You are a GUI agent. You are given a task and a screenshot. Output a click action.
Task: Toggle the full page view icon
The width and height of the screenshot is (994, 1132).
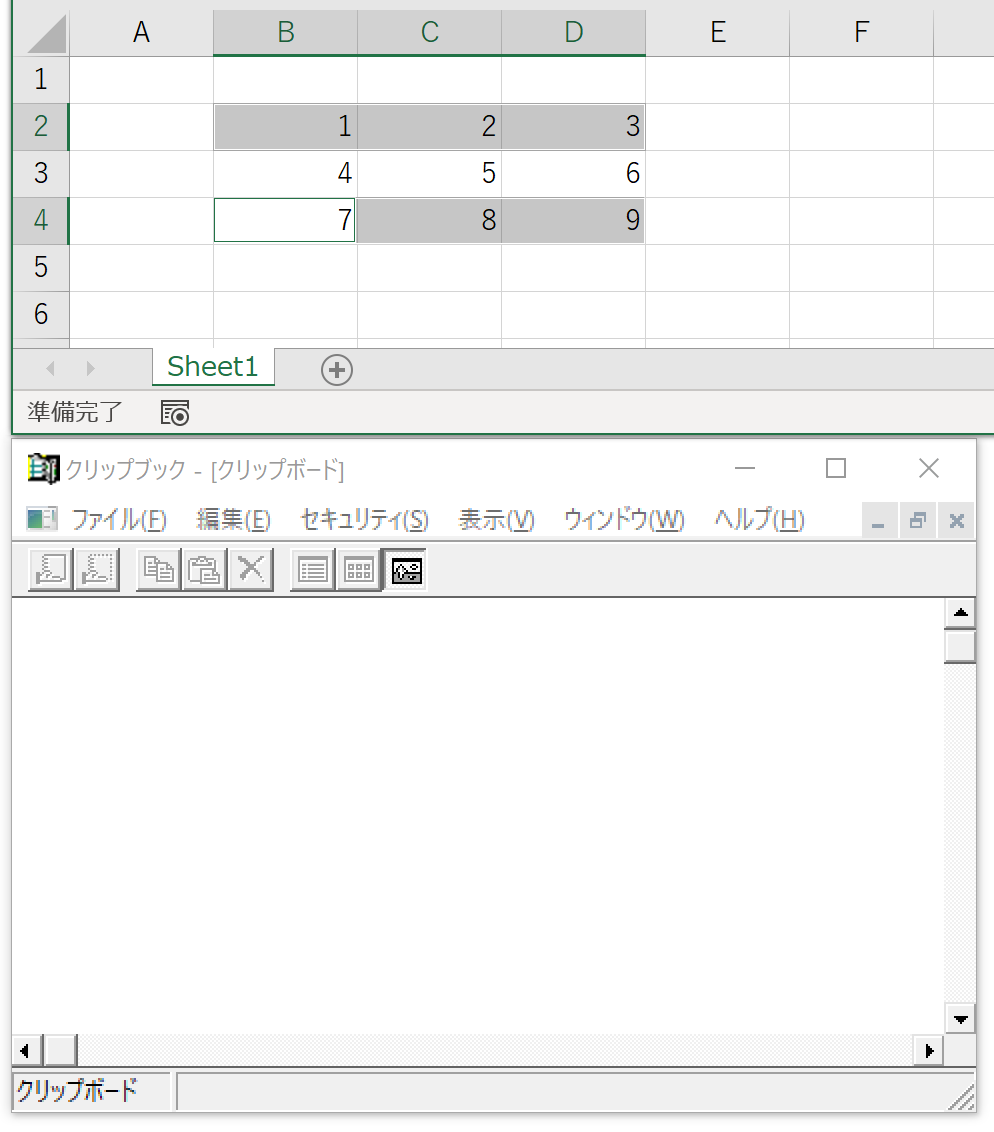click(x=406, y=570)
